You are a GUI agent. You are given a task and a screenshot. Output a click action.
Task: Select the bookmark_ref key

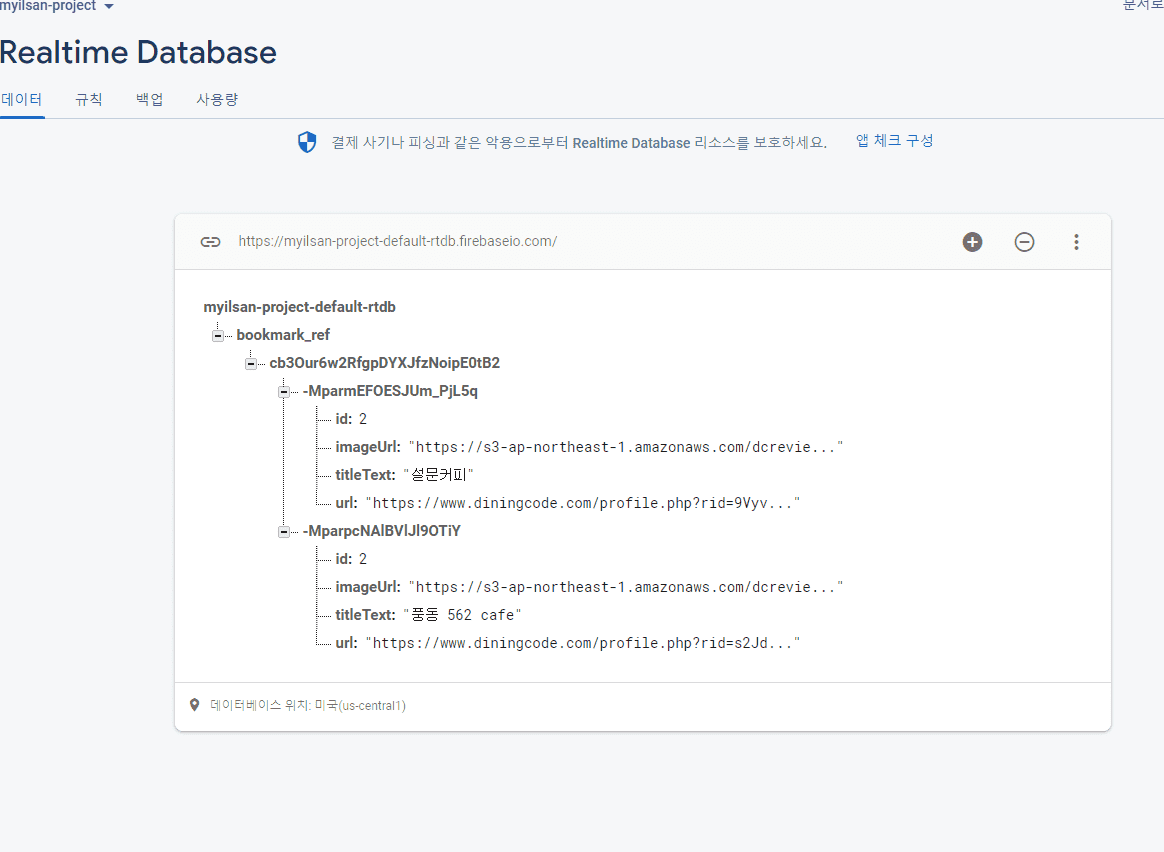(x=283, y=335)
